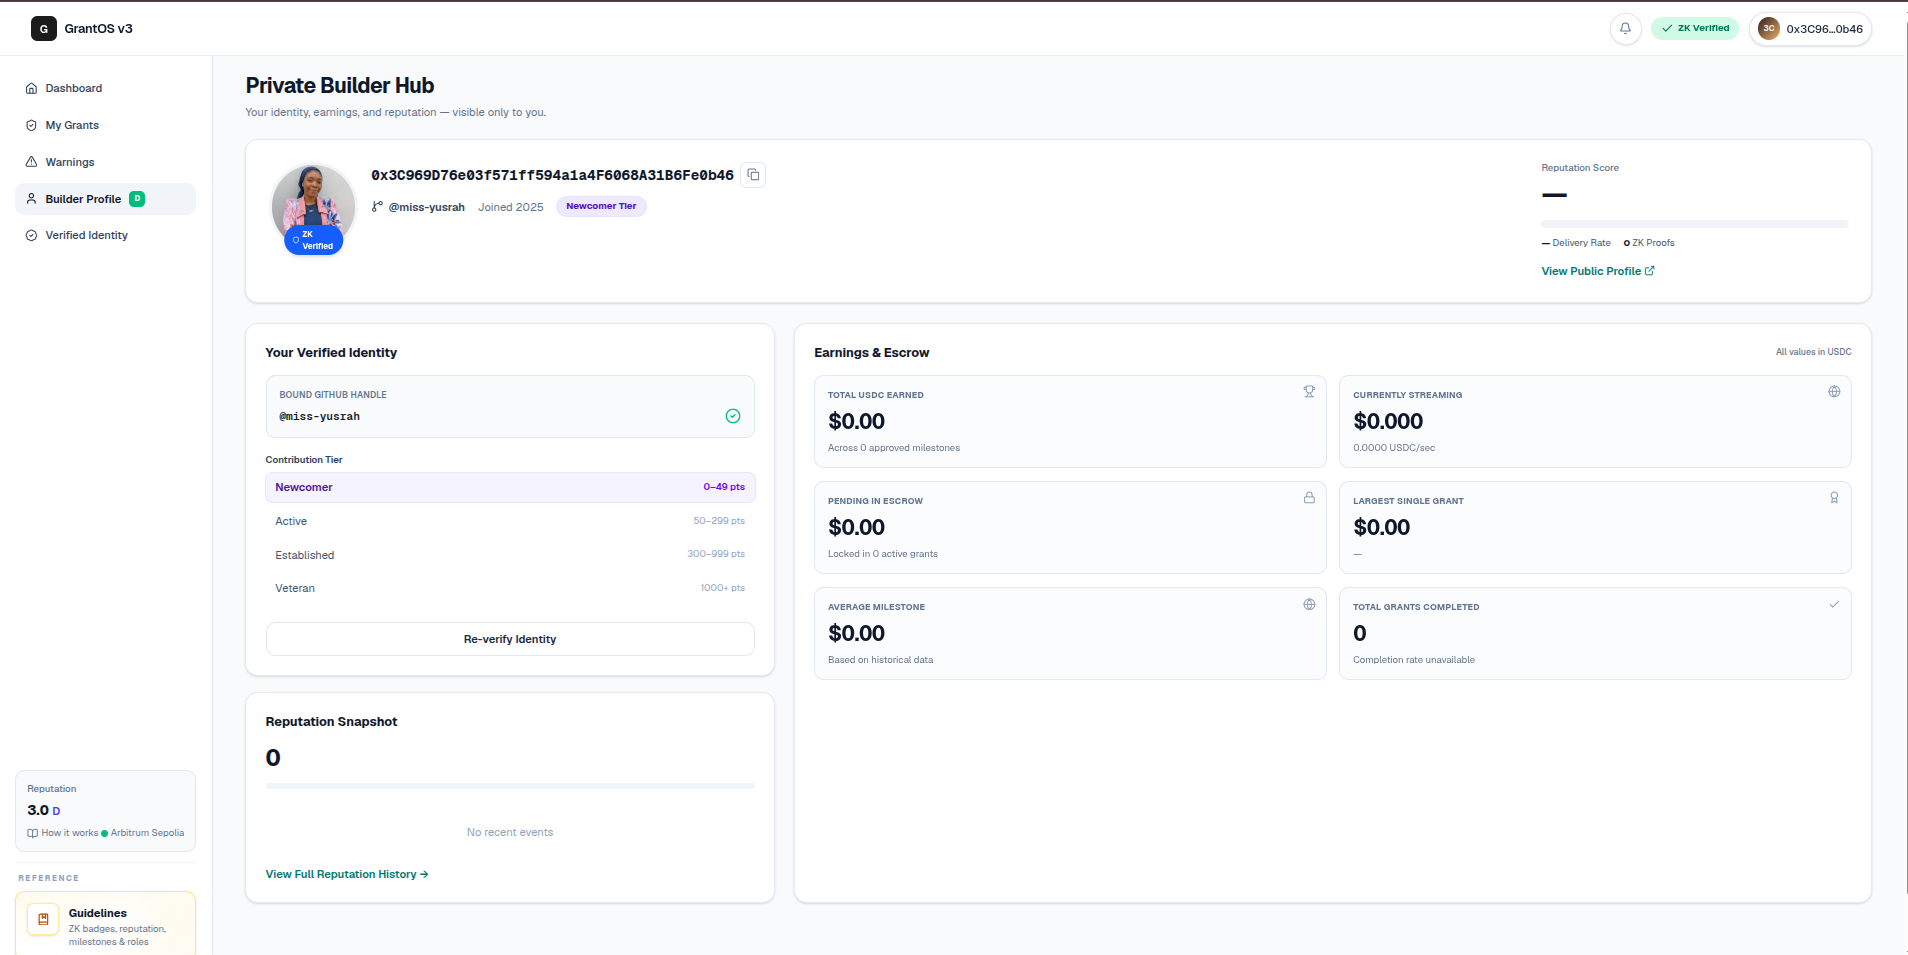
Task: Click the ZK Verified status pill in the header
Action: pyautogui.click(x=1695, y=29)
